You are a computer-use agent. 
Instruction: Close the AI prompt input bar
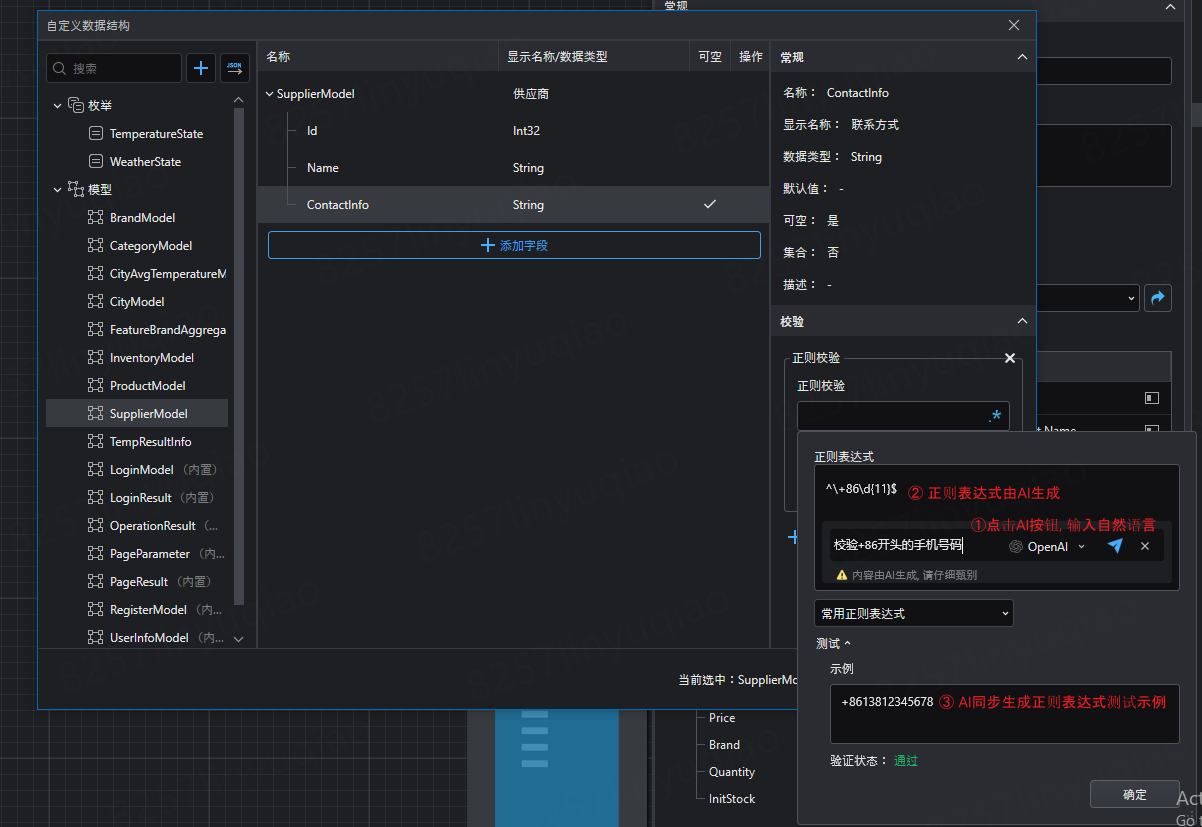point(1145,546)
